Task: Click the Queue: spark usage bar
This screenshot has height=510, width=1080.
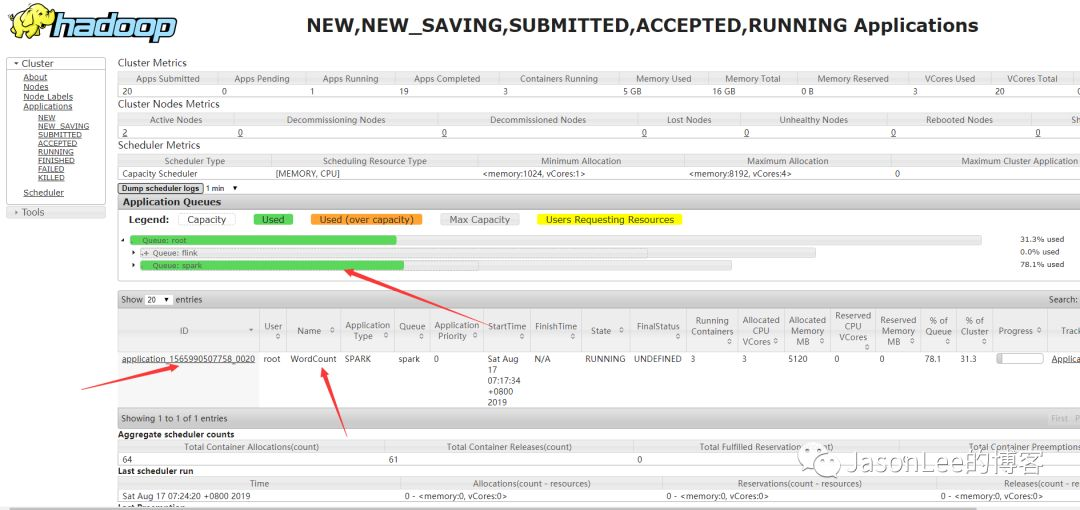Action: (435, 265)
